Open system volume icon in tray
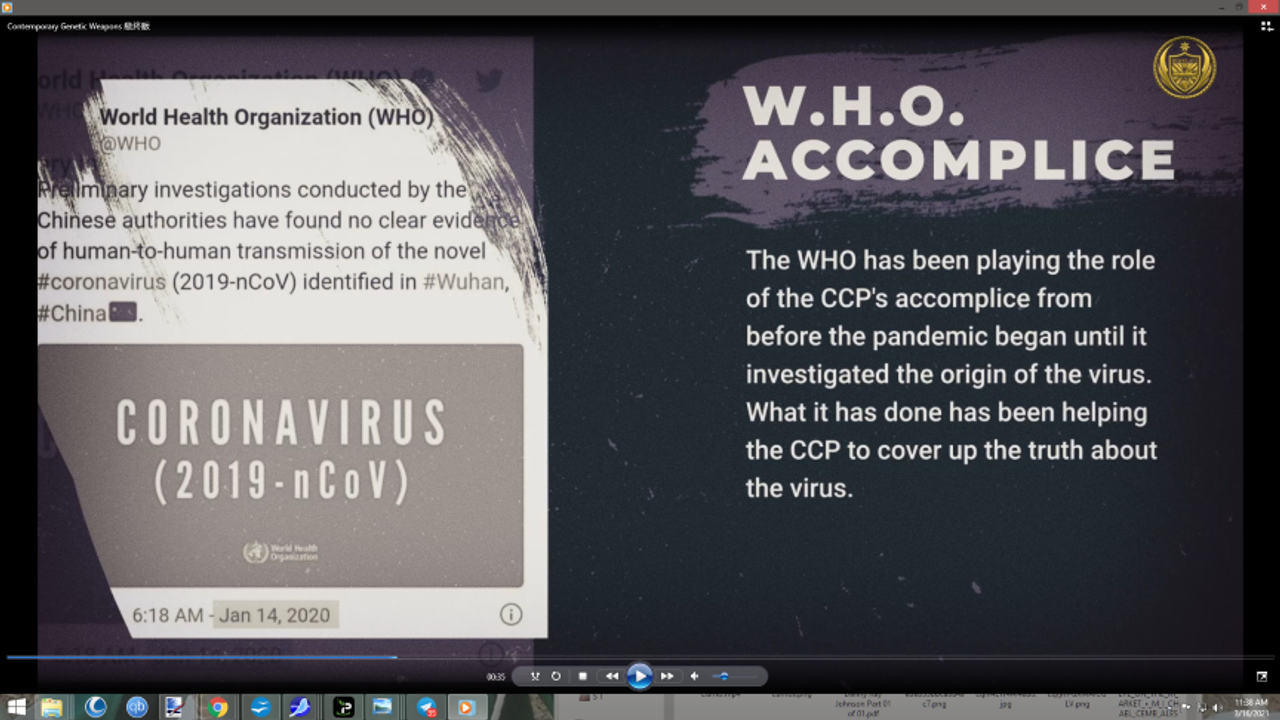Viewport: 1280px width, 720px height. [x=1217, y=707]
